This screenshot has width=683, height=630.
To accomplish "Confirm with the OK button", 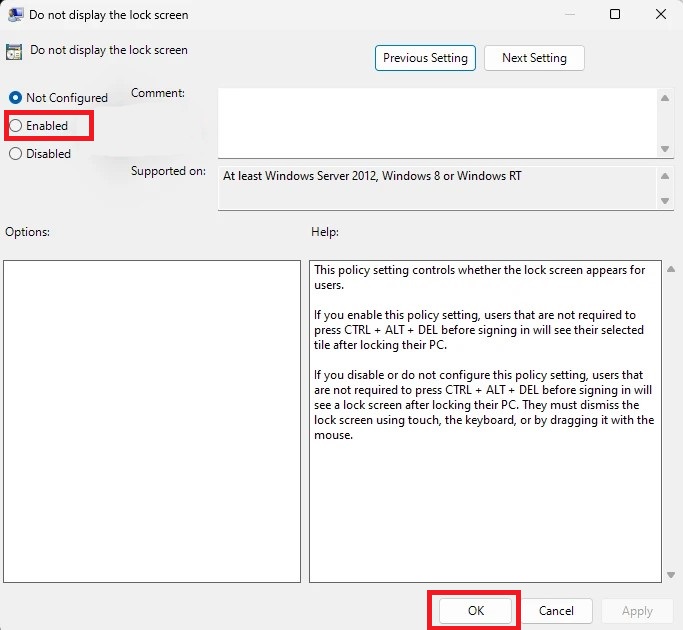I will click(x=475, y=610).
